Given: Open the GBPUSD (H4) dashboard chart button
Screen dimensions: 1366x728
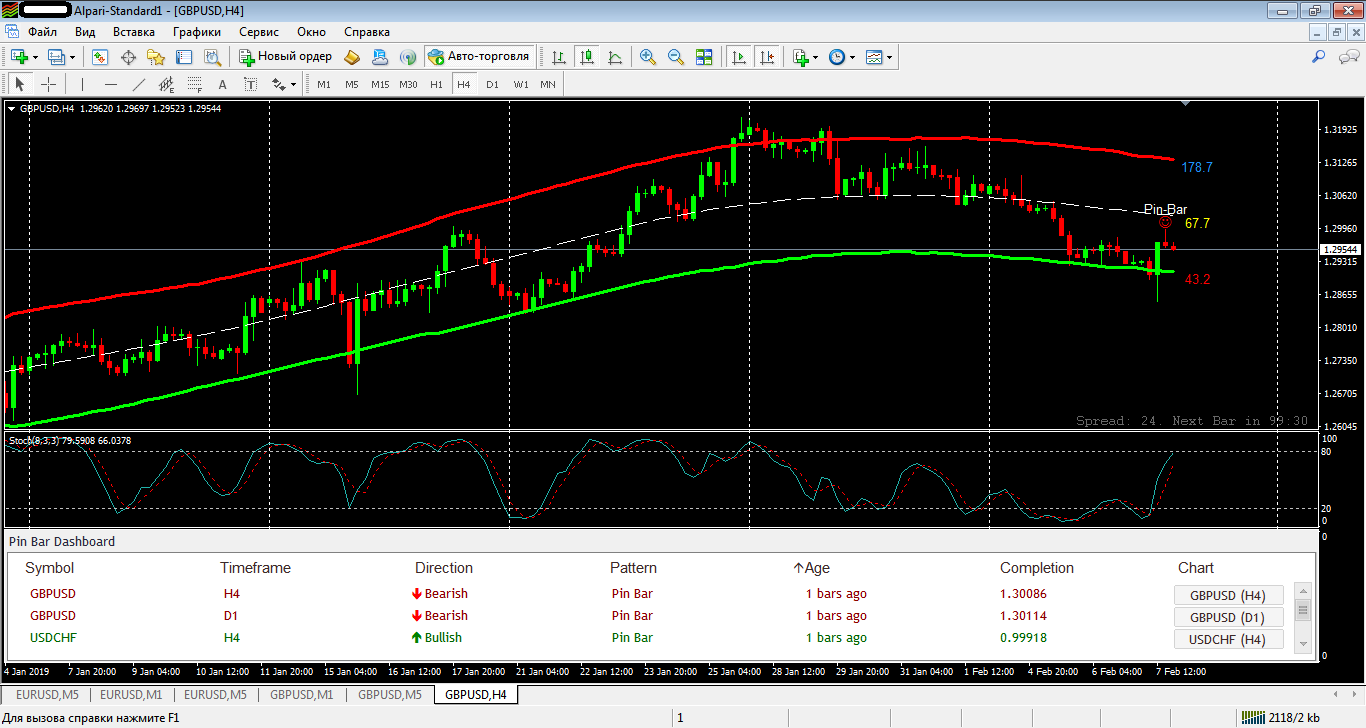Looking at the screenshot, I should 1228,595.
